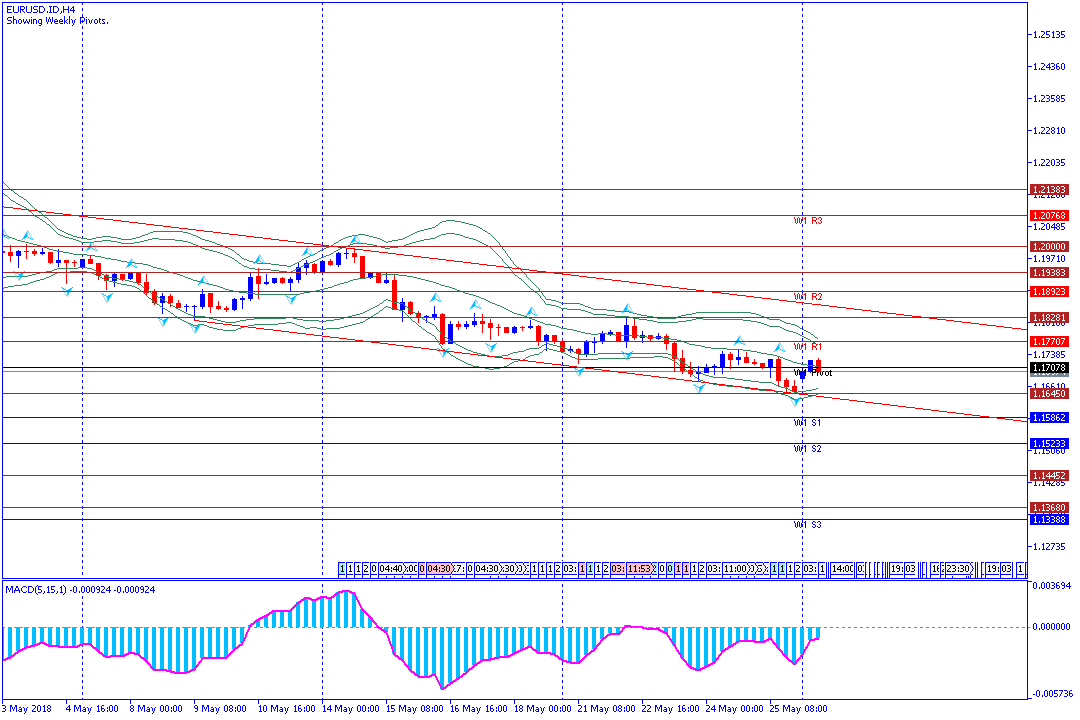Select the 23:30 event marker
Screen dimensions: 1080x720
coord(957,569)
